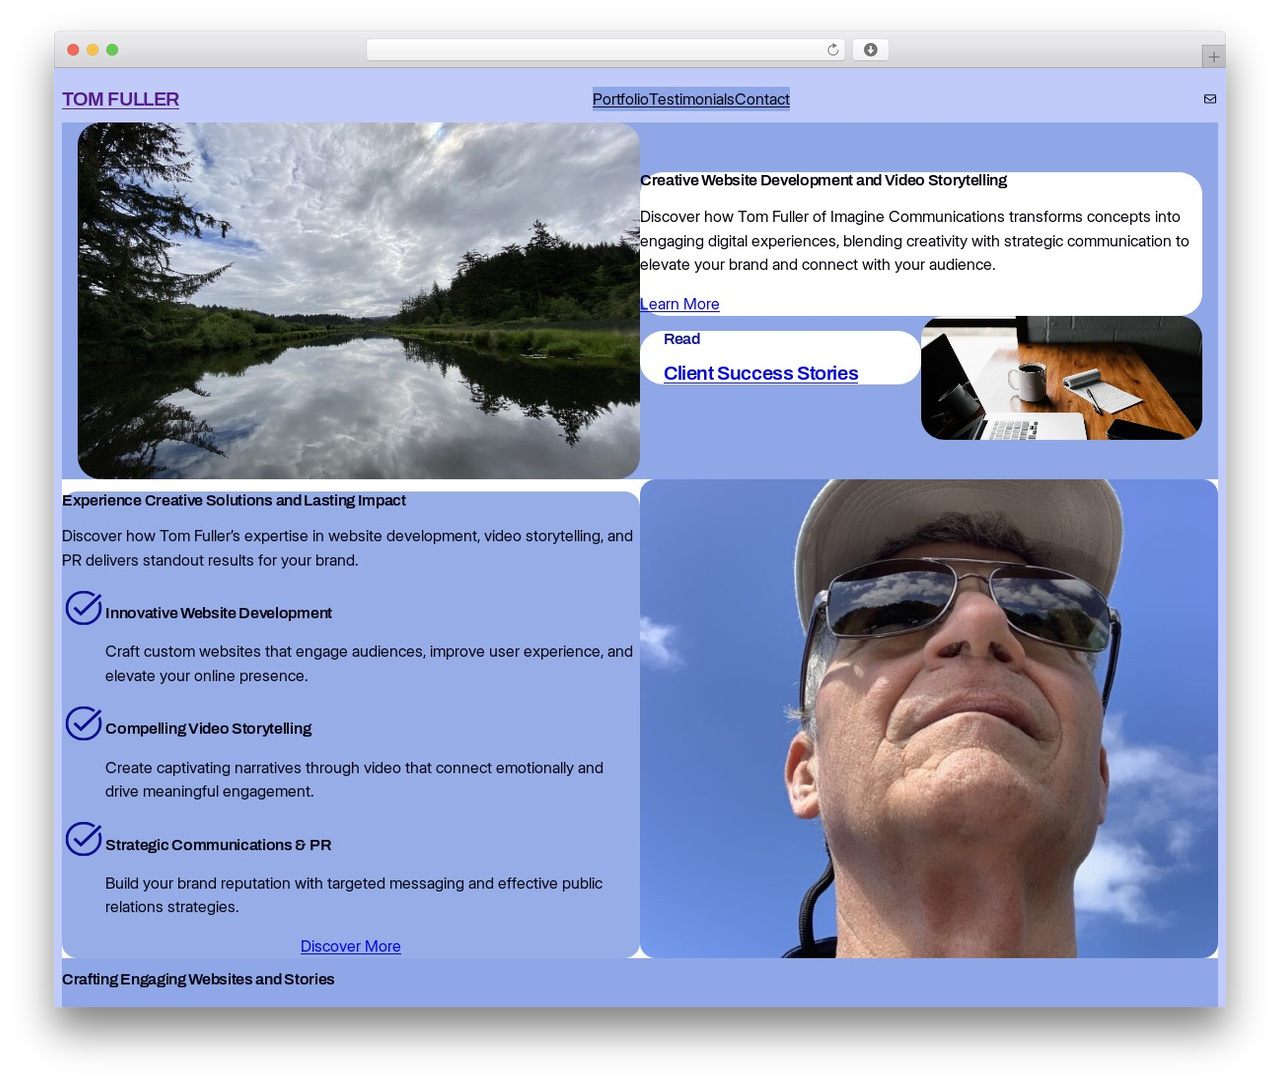Click the checkmark icon beside Innovative Website Development
1280x1084 pixels.
(x=83, y=608)
